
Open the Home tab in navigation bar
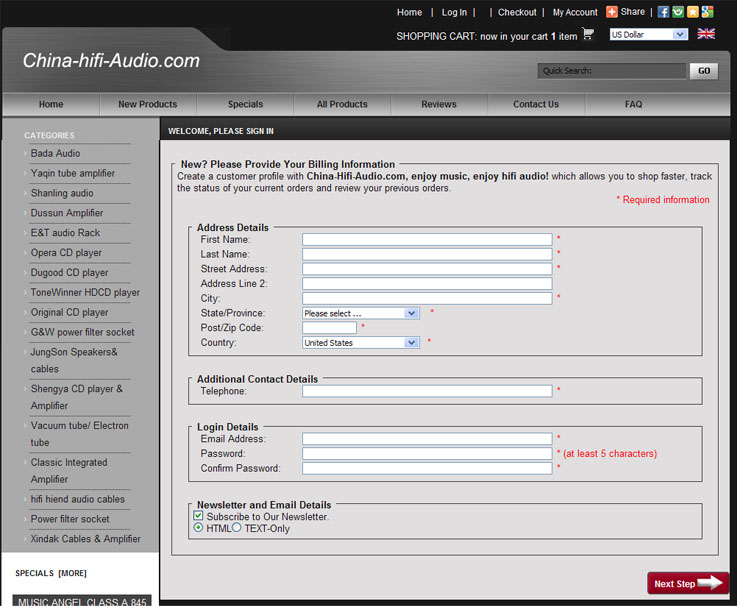pyautogui.click(x=51, y=104)
